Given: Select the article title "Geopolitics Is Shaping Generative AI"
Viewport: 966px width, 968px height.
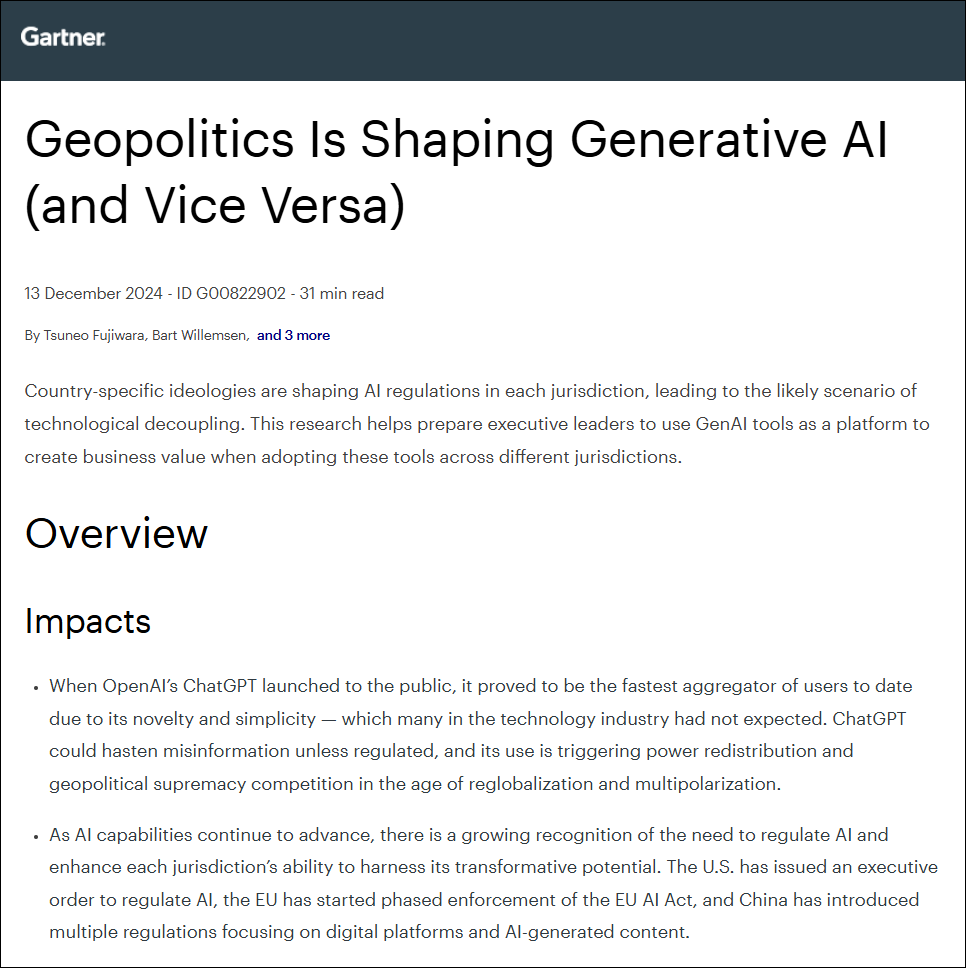Looking at the screenshot, I should coord(456,140).
